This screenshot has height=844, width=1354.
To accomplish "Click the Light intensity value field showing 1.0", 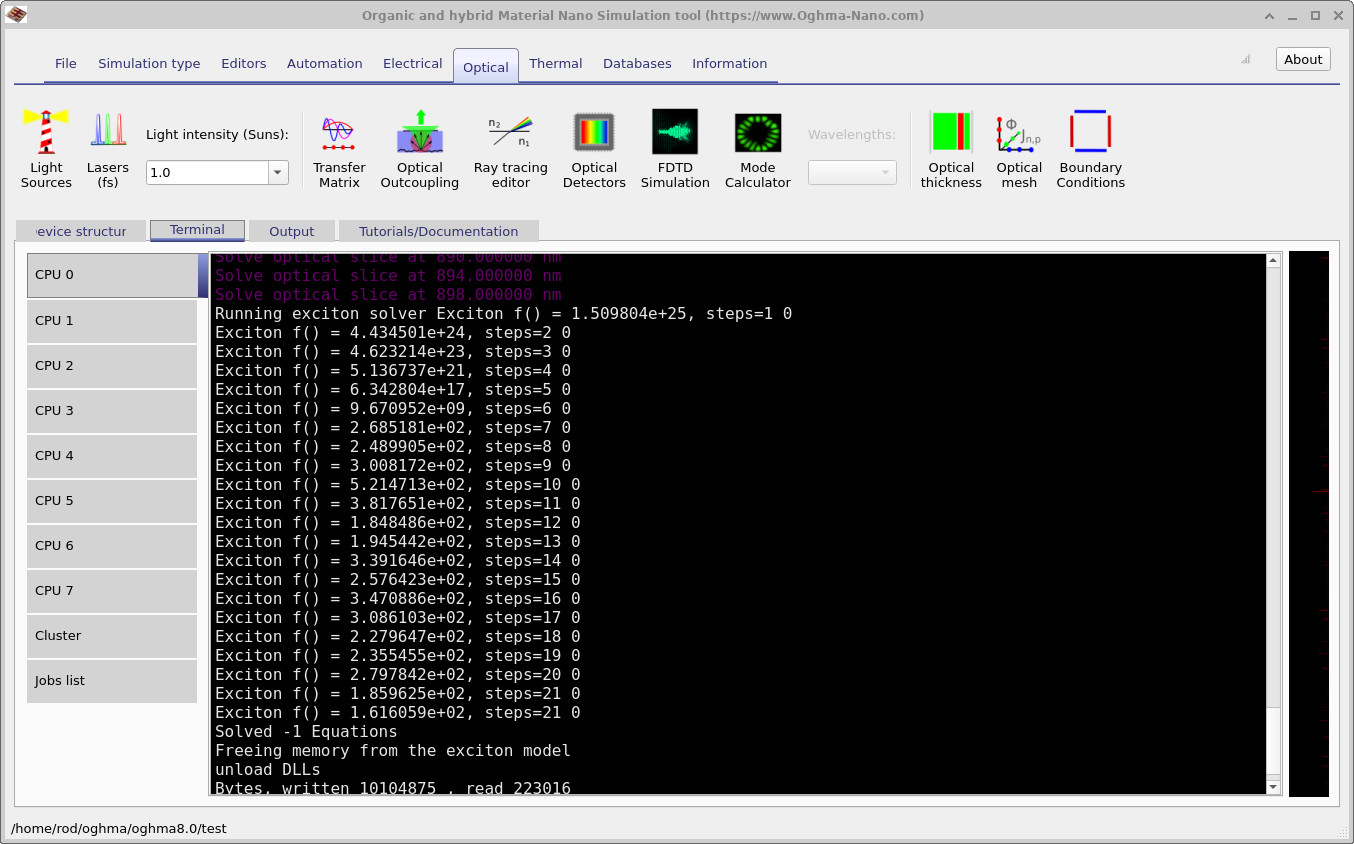I will click(x=207, y=173).
